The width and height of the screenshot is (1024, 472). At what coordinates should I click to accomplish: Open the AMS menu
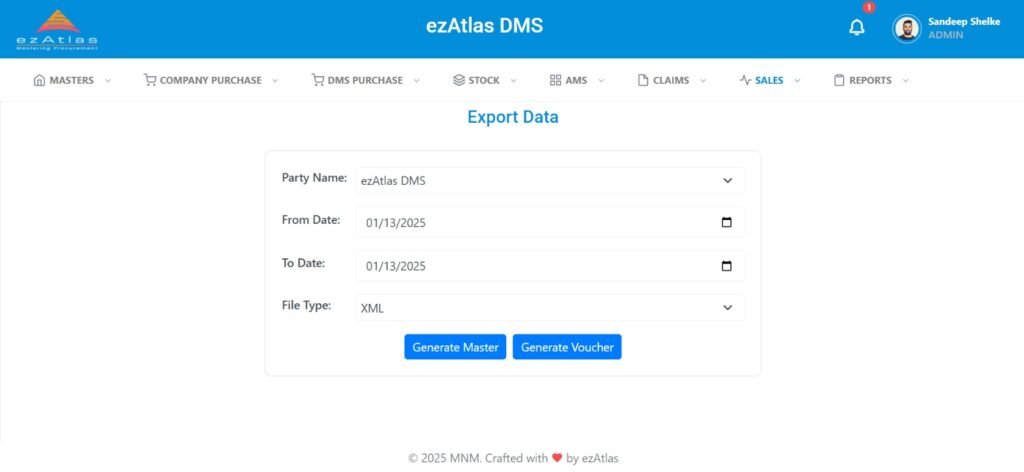click(x=577, y=80)
